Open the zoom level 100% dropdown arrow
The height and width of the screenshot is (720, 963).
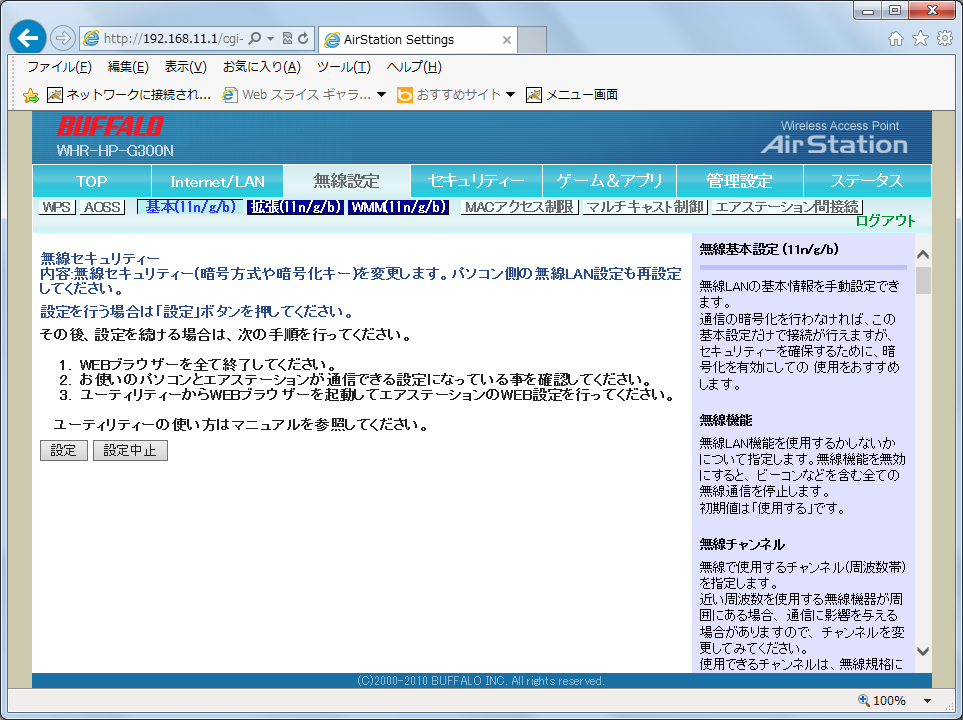928,701
